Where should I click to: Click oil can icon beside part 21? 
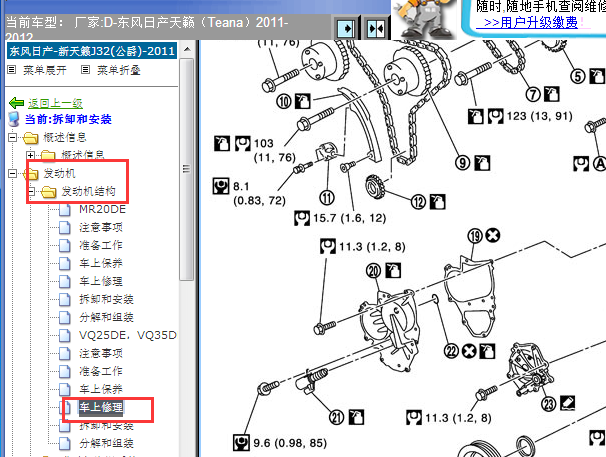click(356, 417)
